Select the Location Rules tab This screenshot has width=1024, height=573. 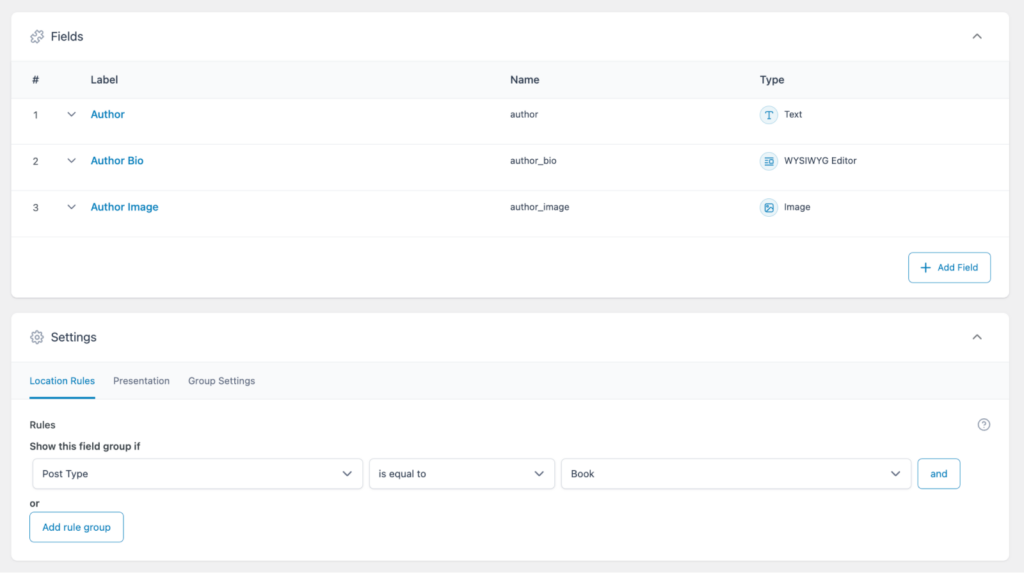click(x=62, y=381)
